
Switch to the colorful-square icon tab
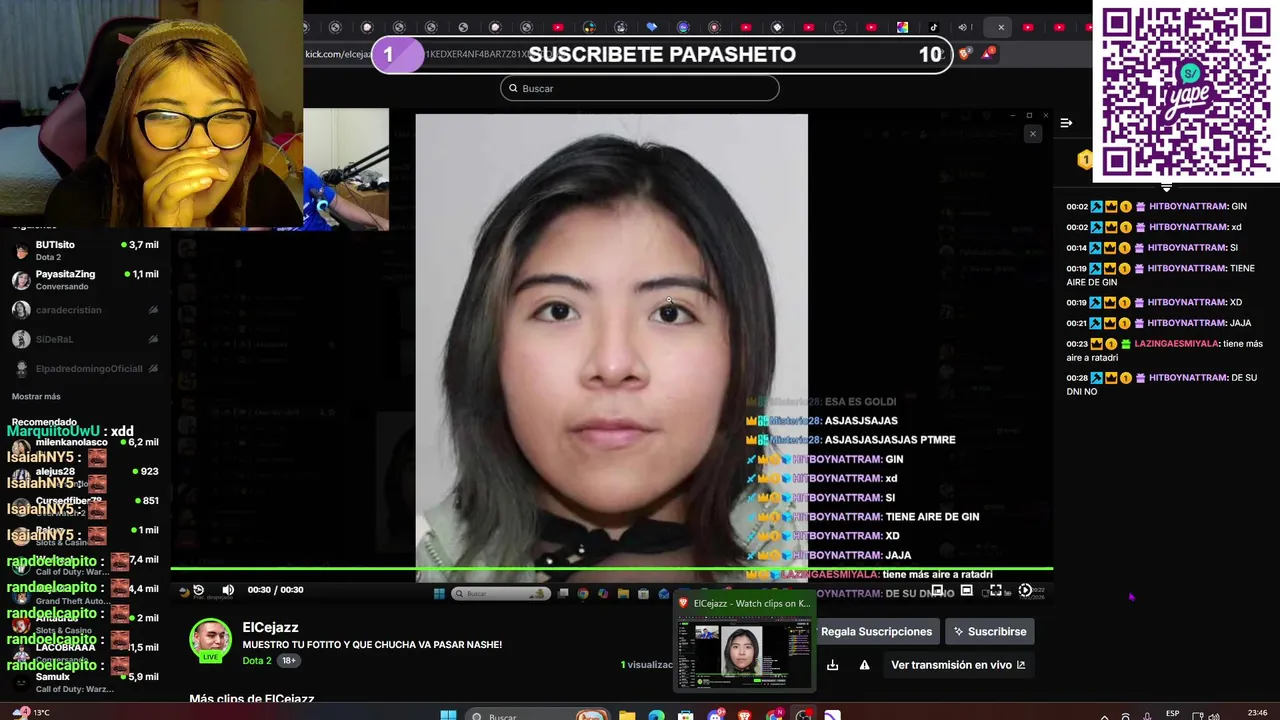pyautogui.click(x=902, y=27)
